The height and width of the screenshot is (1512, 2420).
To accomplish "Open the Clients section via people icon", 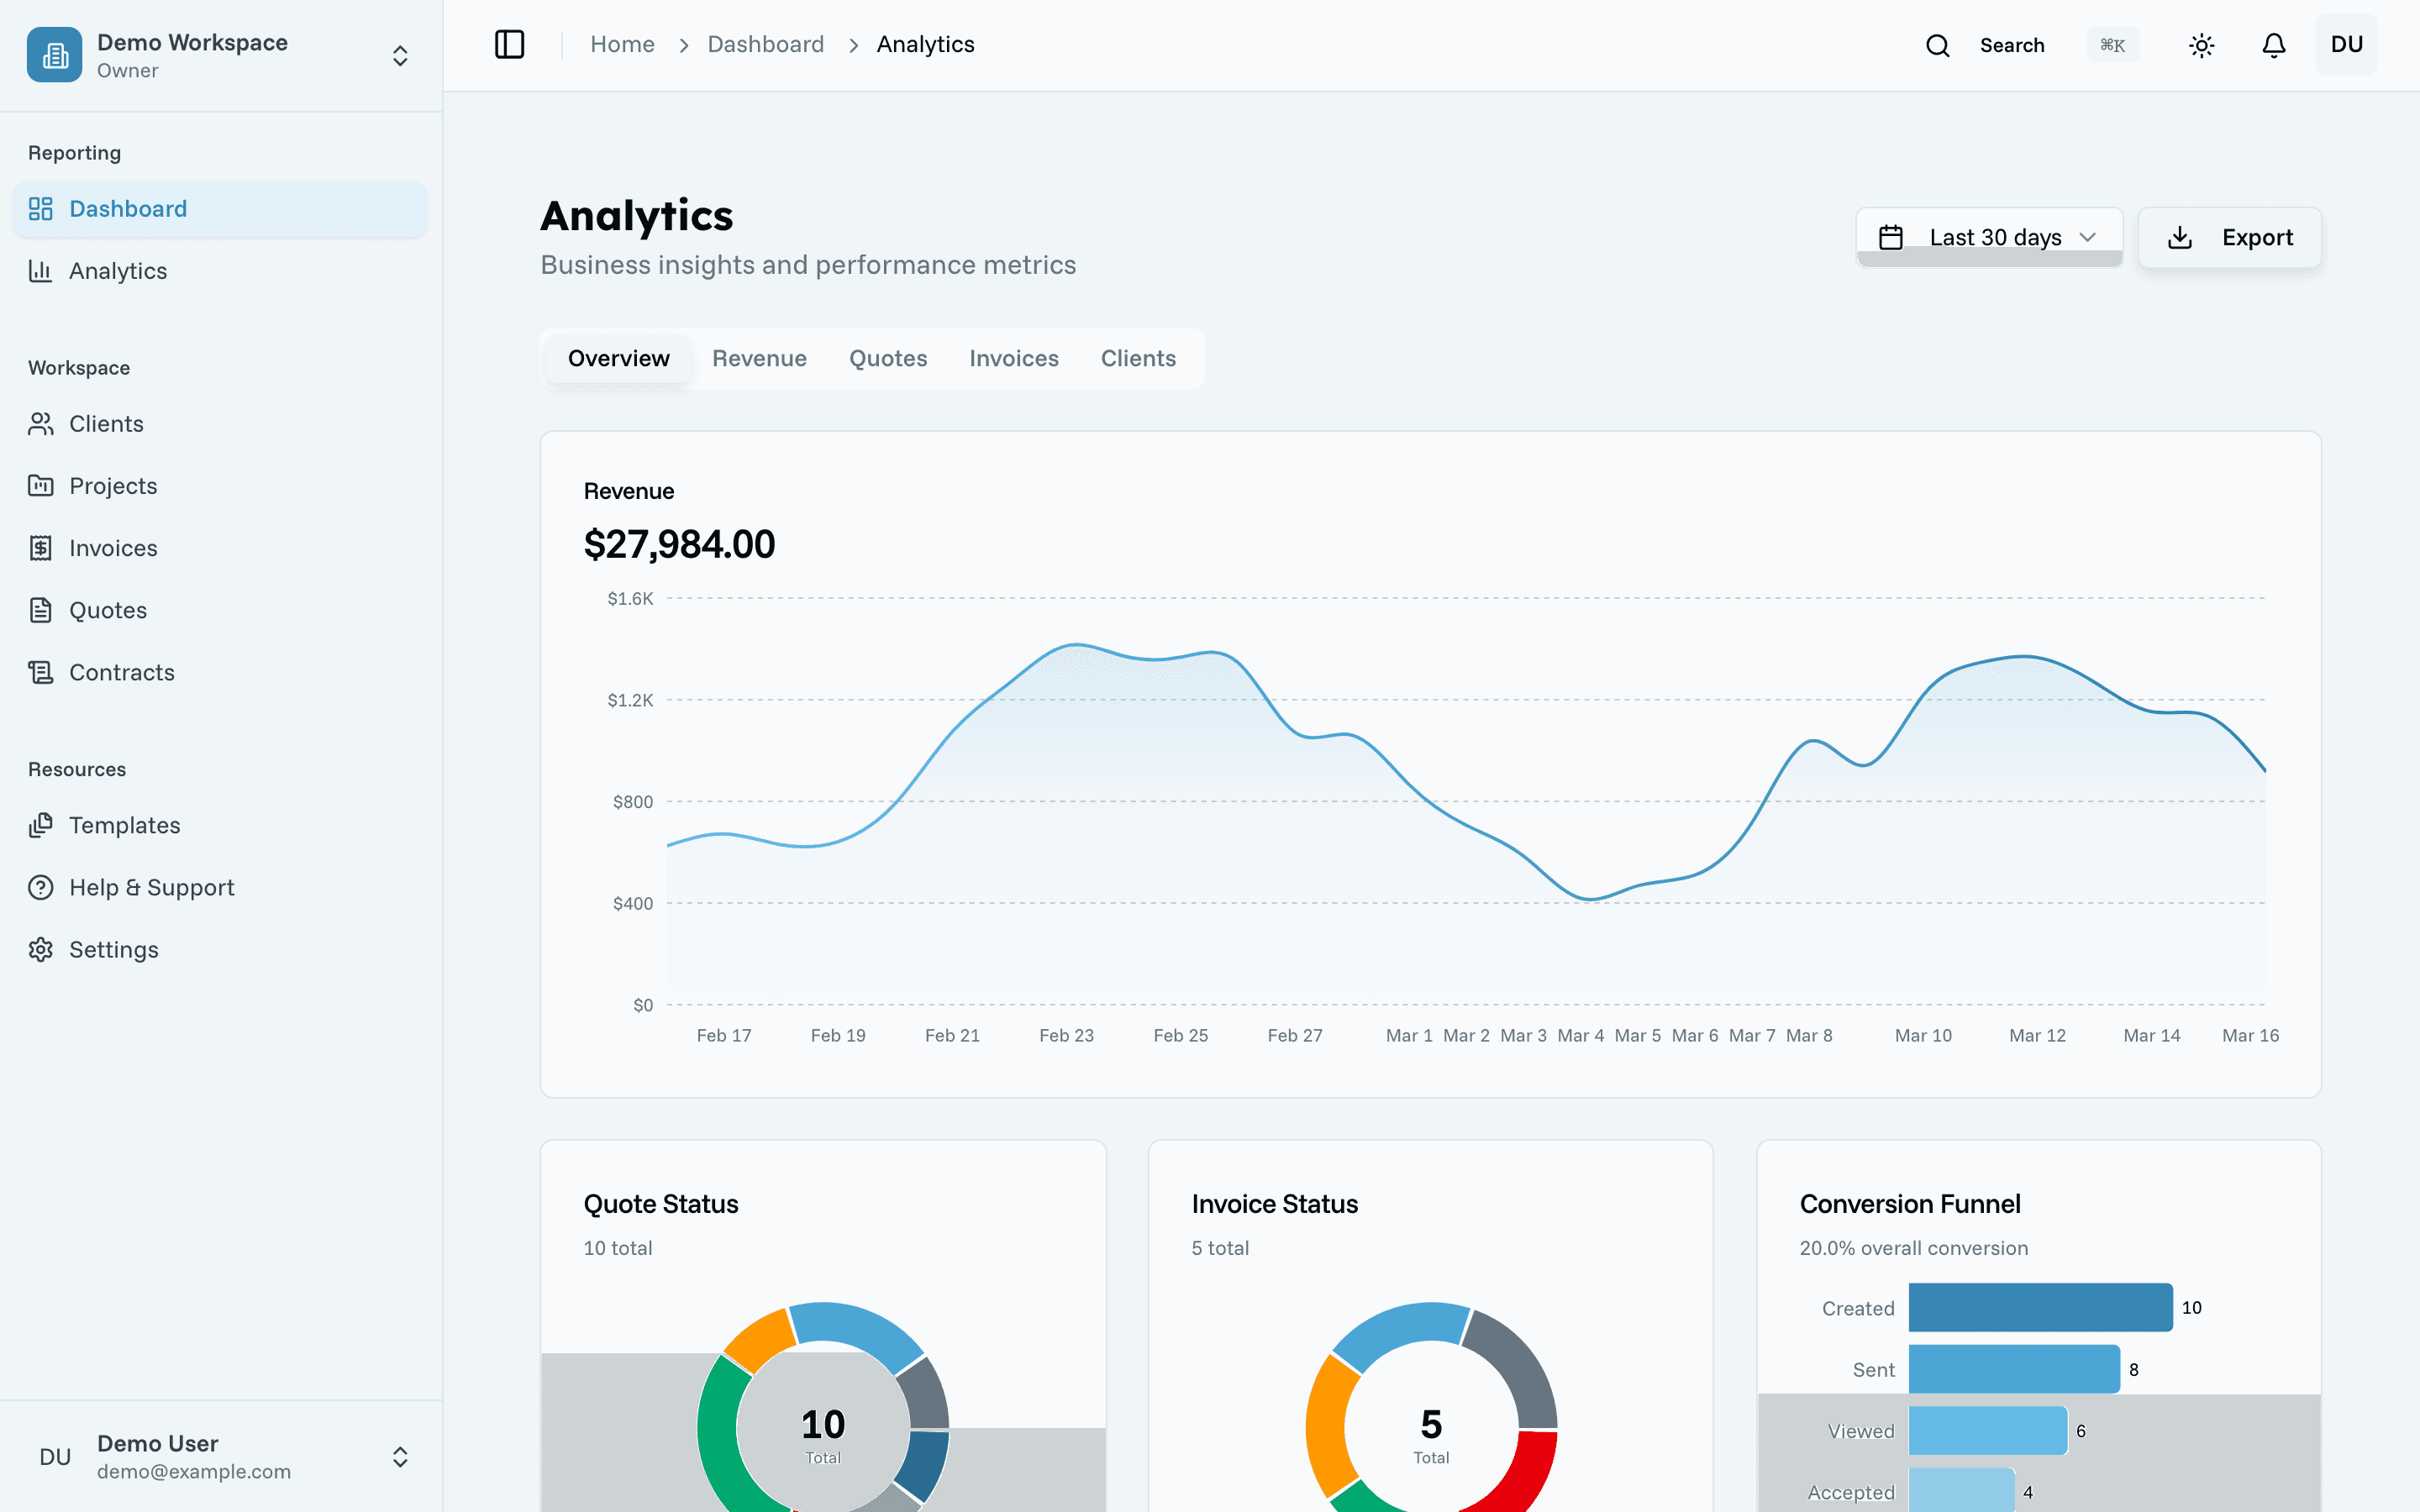I will click(40, 423).
